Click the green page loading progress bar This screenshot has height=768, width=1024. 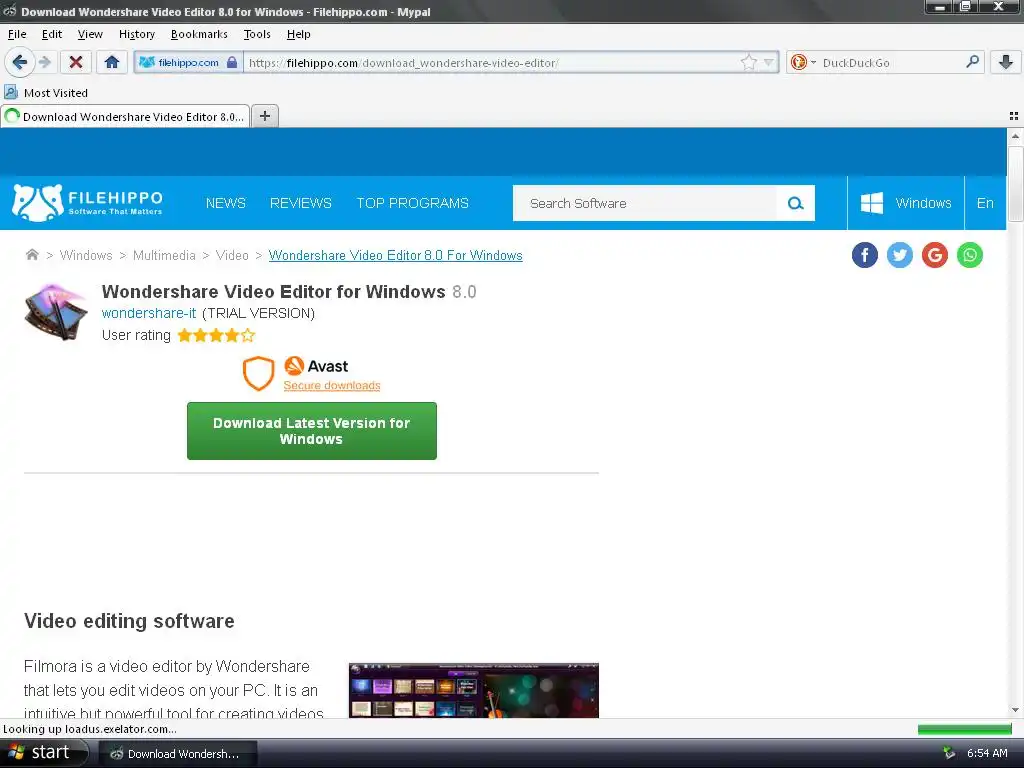964,729
